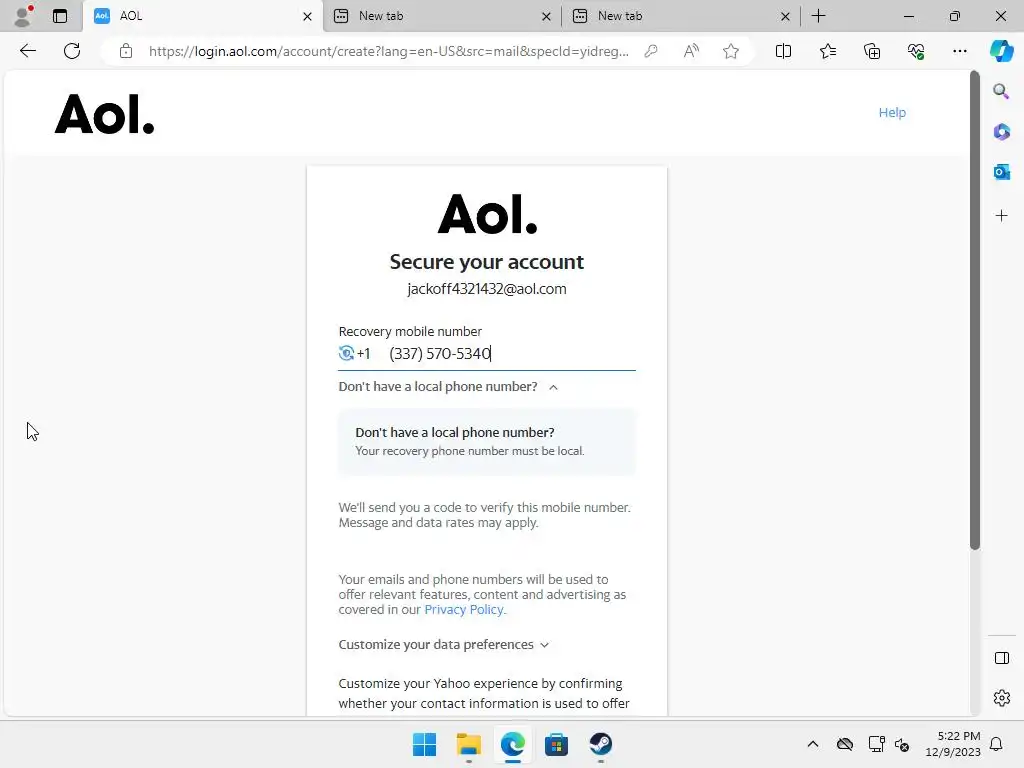Open Browser essentials heart icon
Image resolution: width=1024 pixels, height=768 pixels.
click(916, 51)
